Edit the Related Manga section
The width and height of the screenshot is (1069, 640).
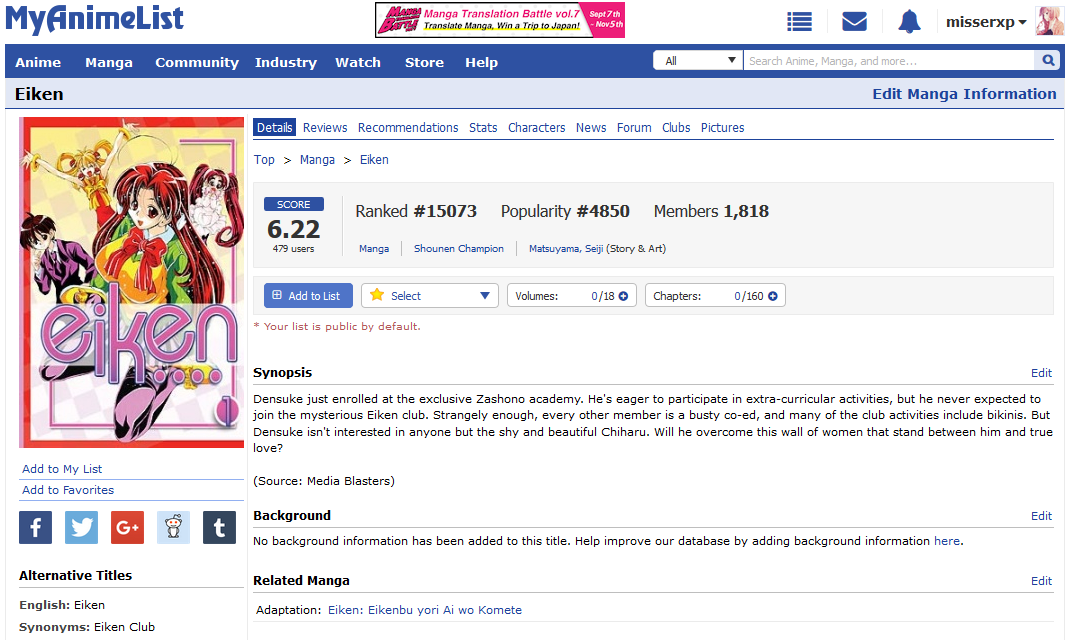coord(1041,581)
